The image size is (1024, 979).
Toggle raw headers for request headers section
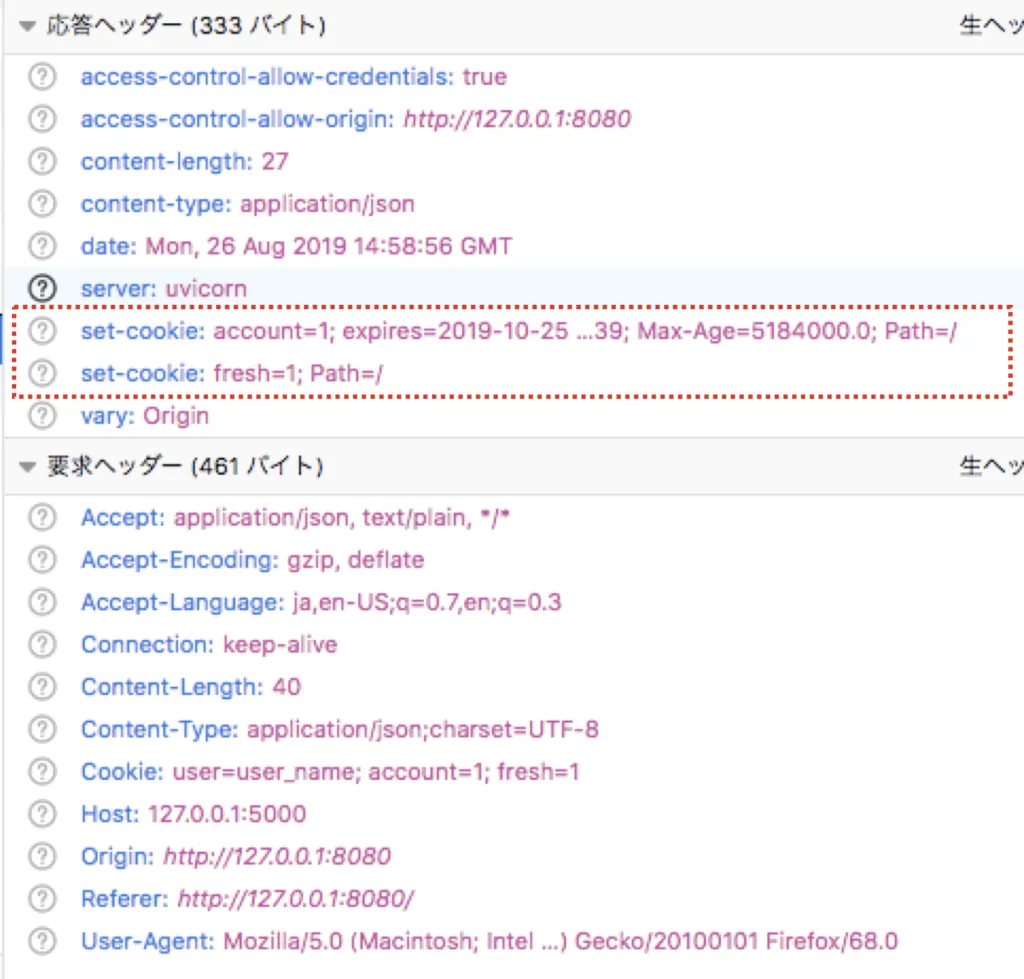pos(990,466)
